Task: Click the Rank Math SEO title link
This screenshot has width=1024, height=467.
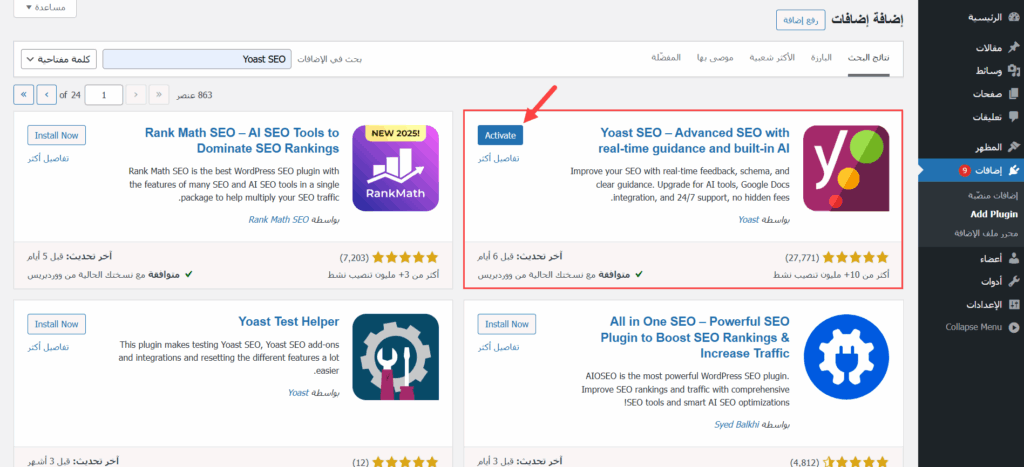Action: (x=242, y=140)
